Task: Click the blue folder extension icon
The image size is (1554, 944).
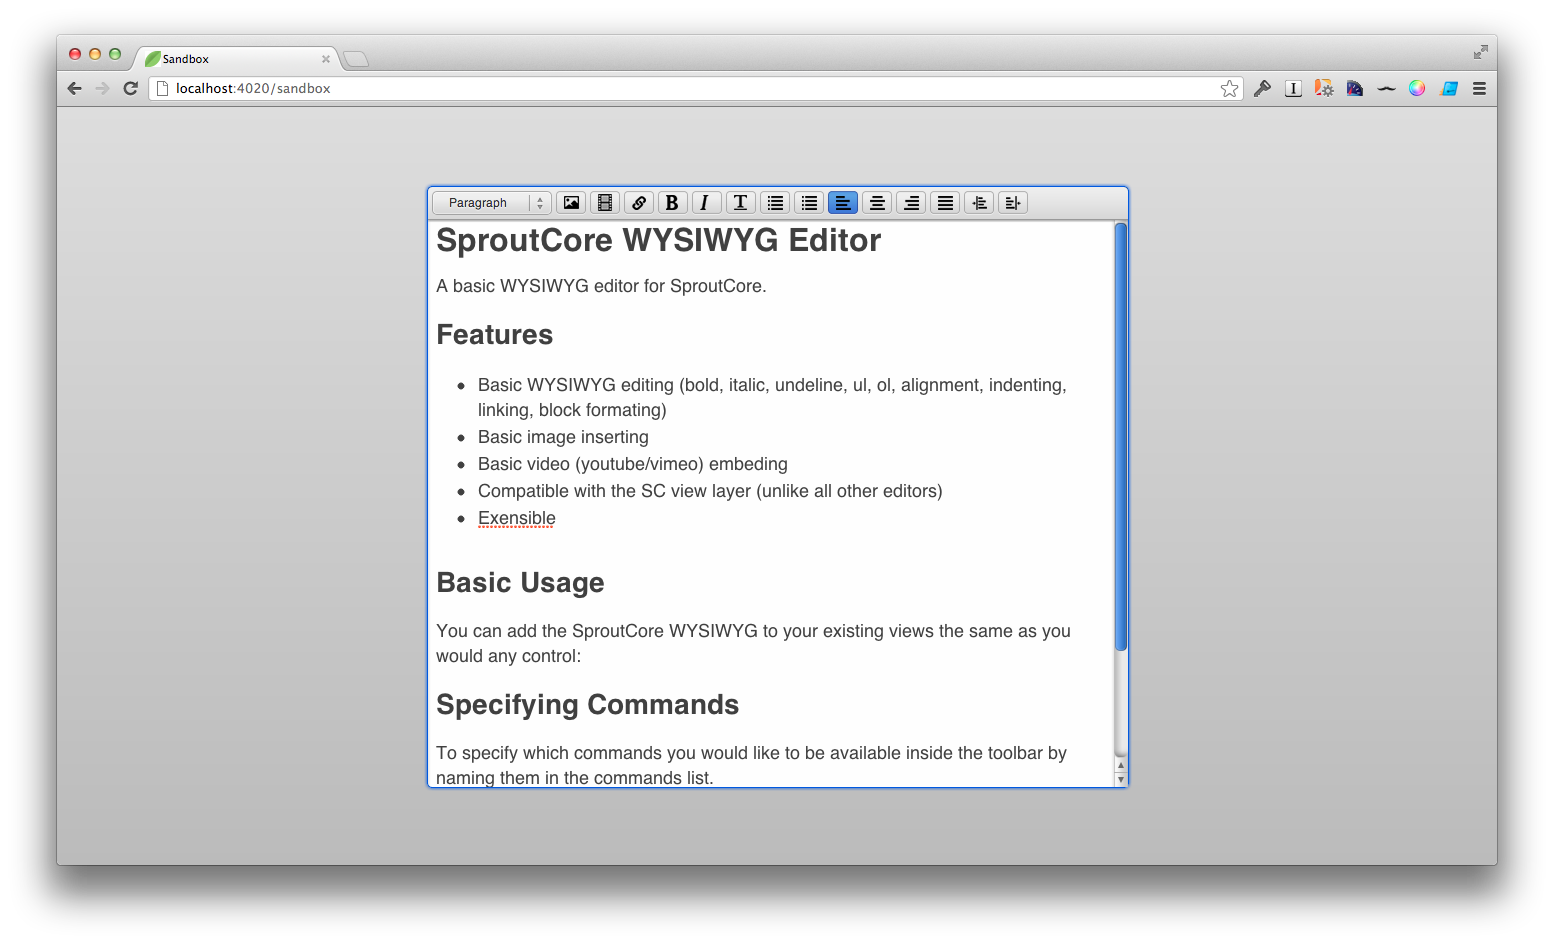Action: (1449, 88)
